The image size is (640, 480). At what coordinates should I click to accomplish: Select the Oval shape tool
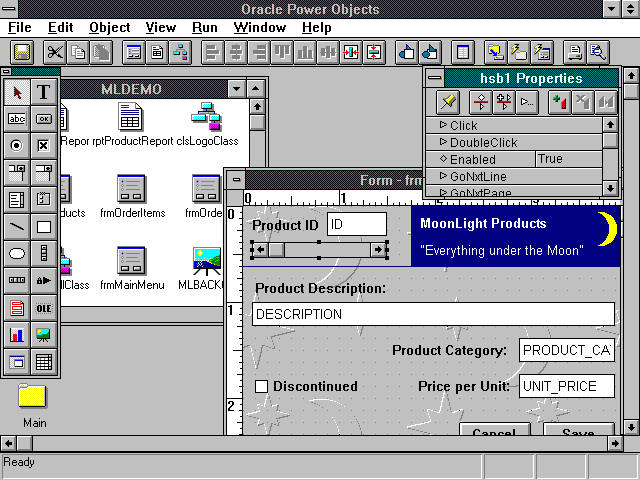(17, 254)
